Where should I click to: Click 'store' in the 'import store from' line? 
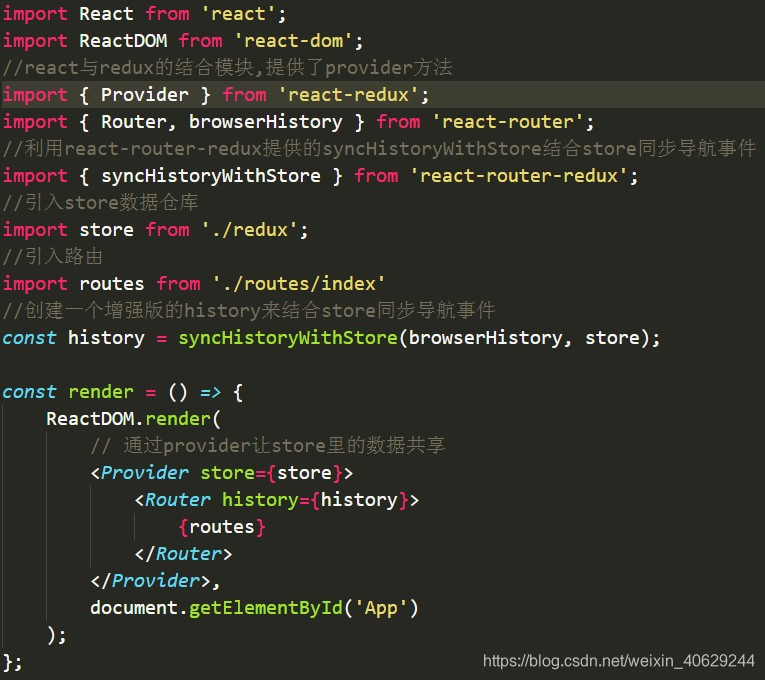pos(106,230)
